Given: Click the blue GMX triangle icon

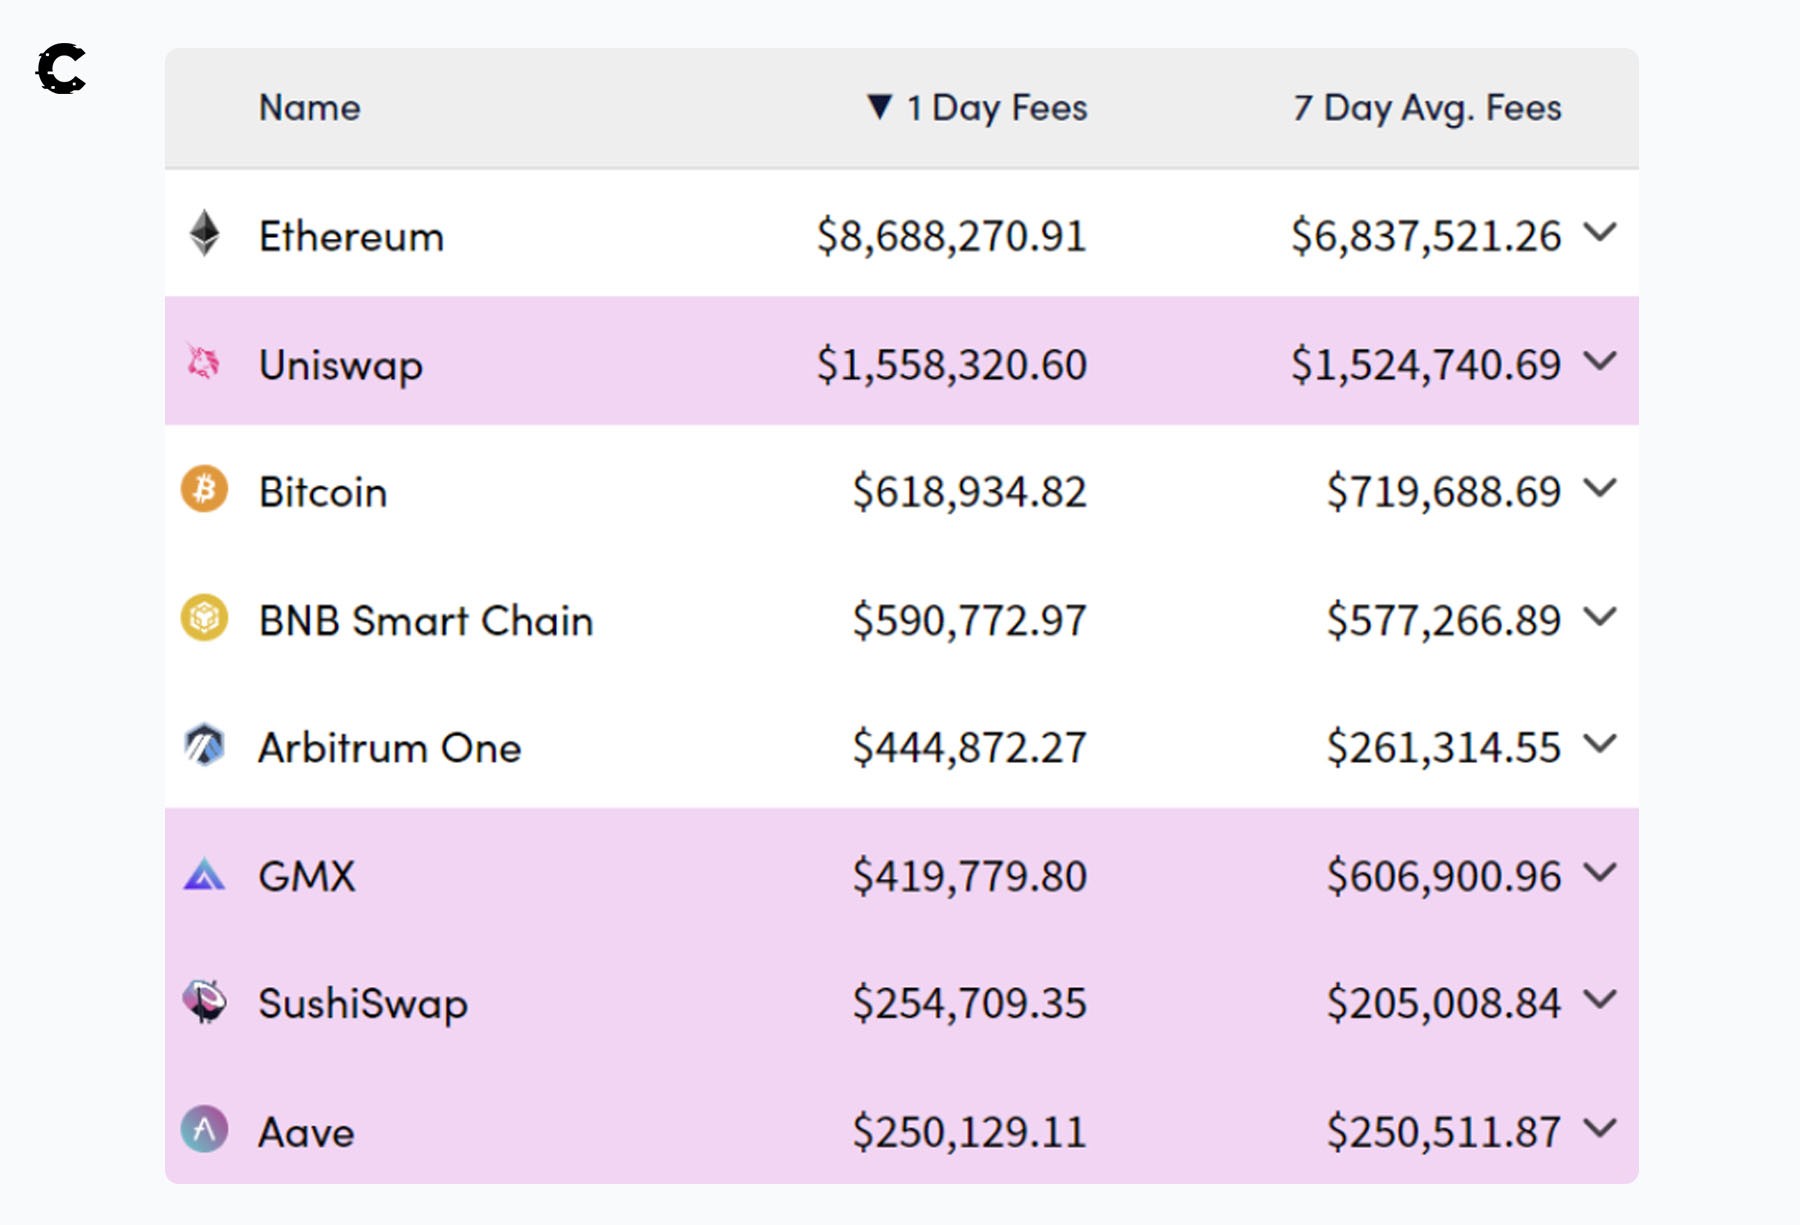Looking at the screenshot, I should coord(204,875).
